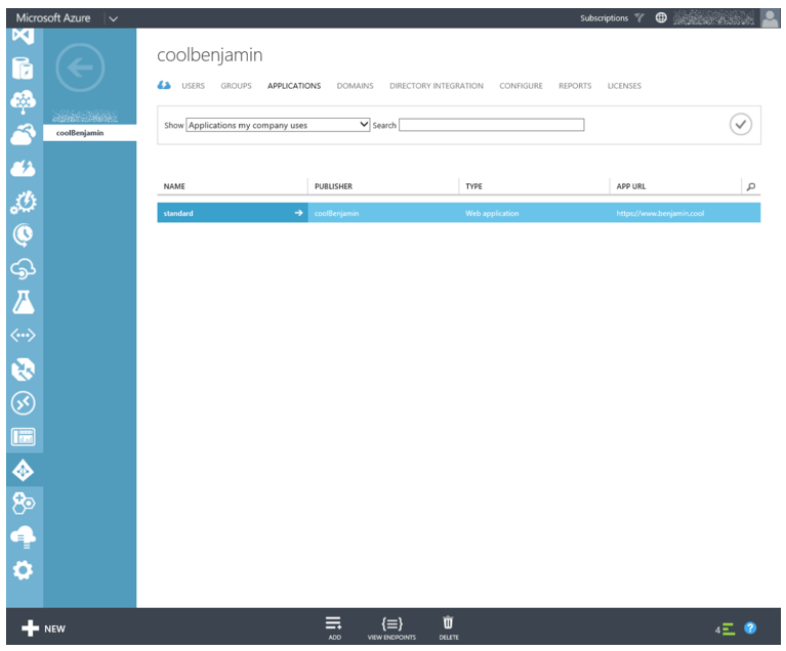Open SQL Databases sidebar icon
786x651 pixels.
(x=23, y=69)
